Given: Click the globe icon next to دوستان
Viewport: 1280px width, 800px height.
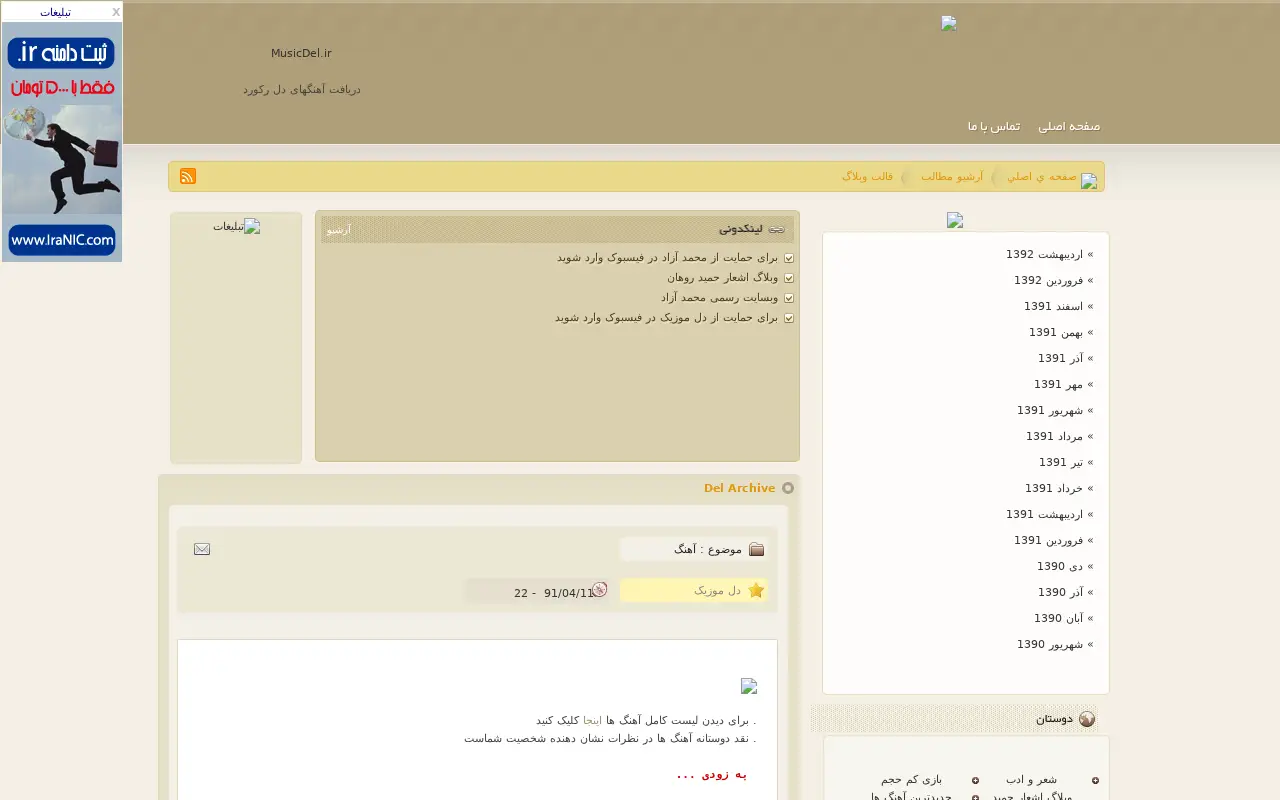Looking at the screenshot, I should pos(1087,718).
